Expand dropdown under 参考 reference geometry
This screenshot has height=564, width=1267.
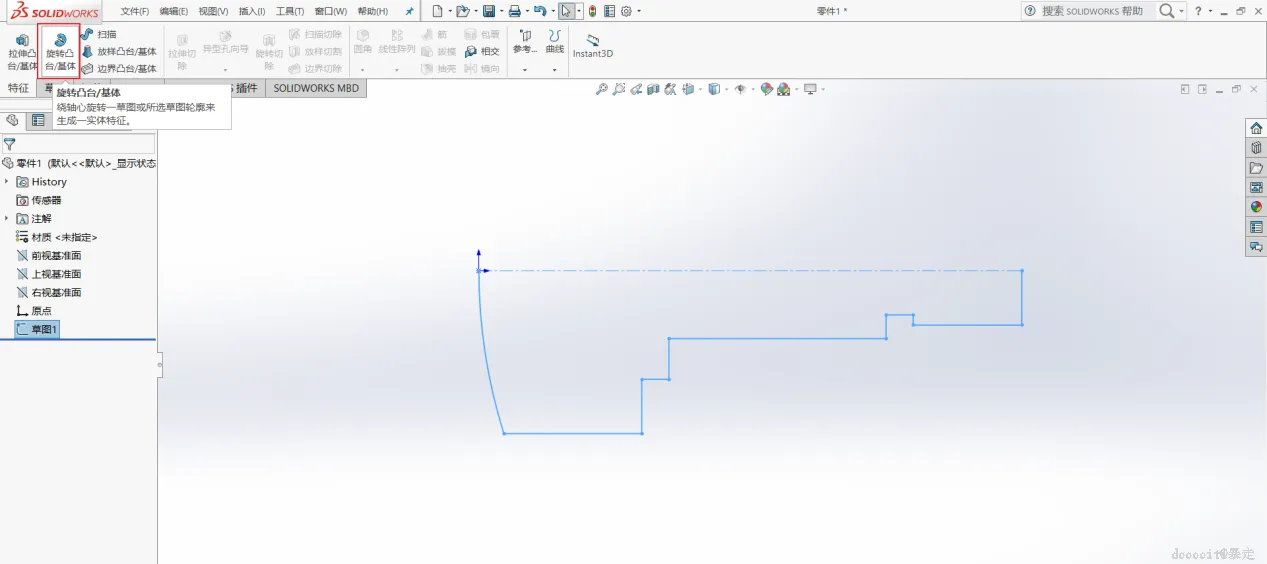coord(525,70)
